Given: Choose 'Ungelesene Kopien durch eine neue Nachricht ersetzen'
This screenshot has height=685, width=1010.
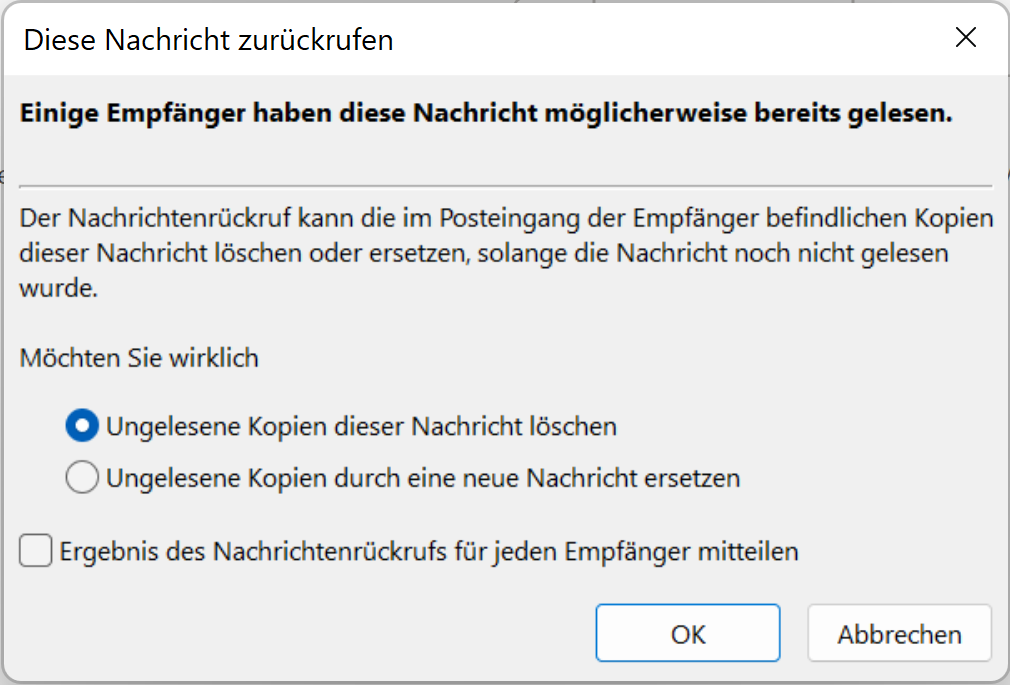Looking at the screenshot, I should (x=81, y=479).
